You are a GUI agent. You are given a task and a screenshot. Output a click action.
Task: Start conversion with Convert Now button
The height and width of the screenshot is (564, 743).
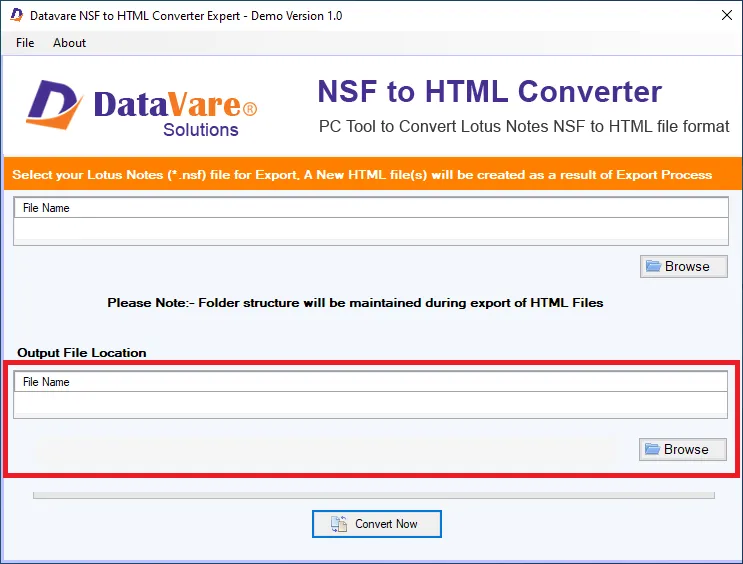pyautogui.click(x=377, y=524)
